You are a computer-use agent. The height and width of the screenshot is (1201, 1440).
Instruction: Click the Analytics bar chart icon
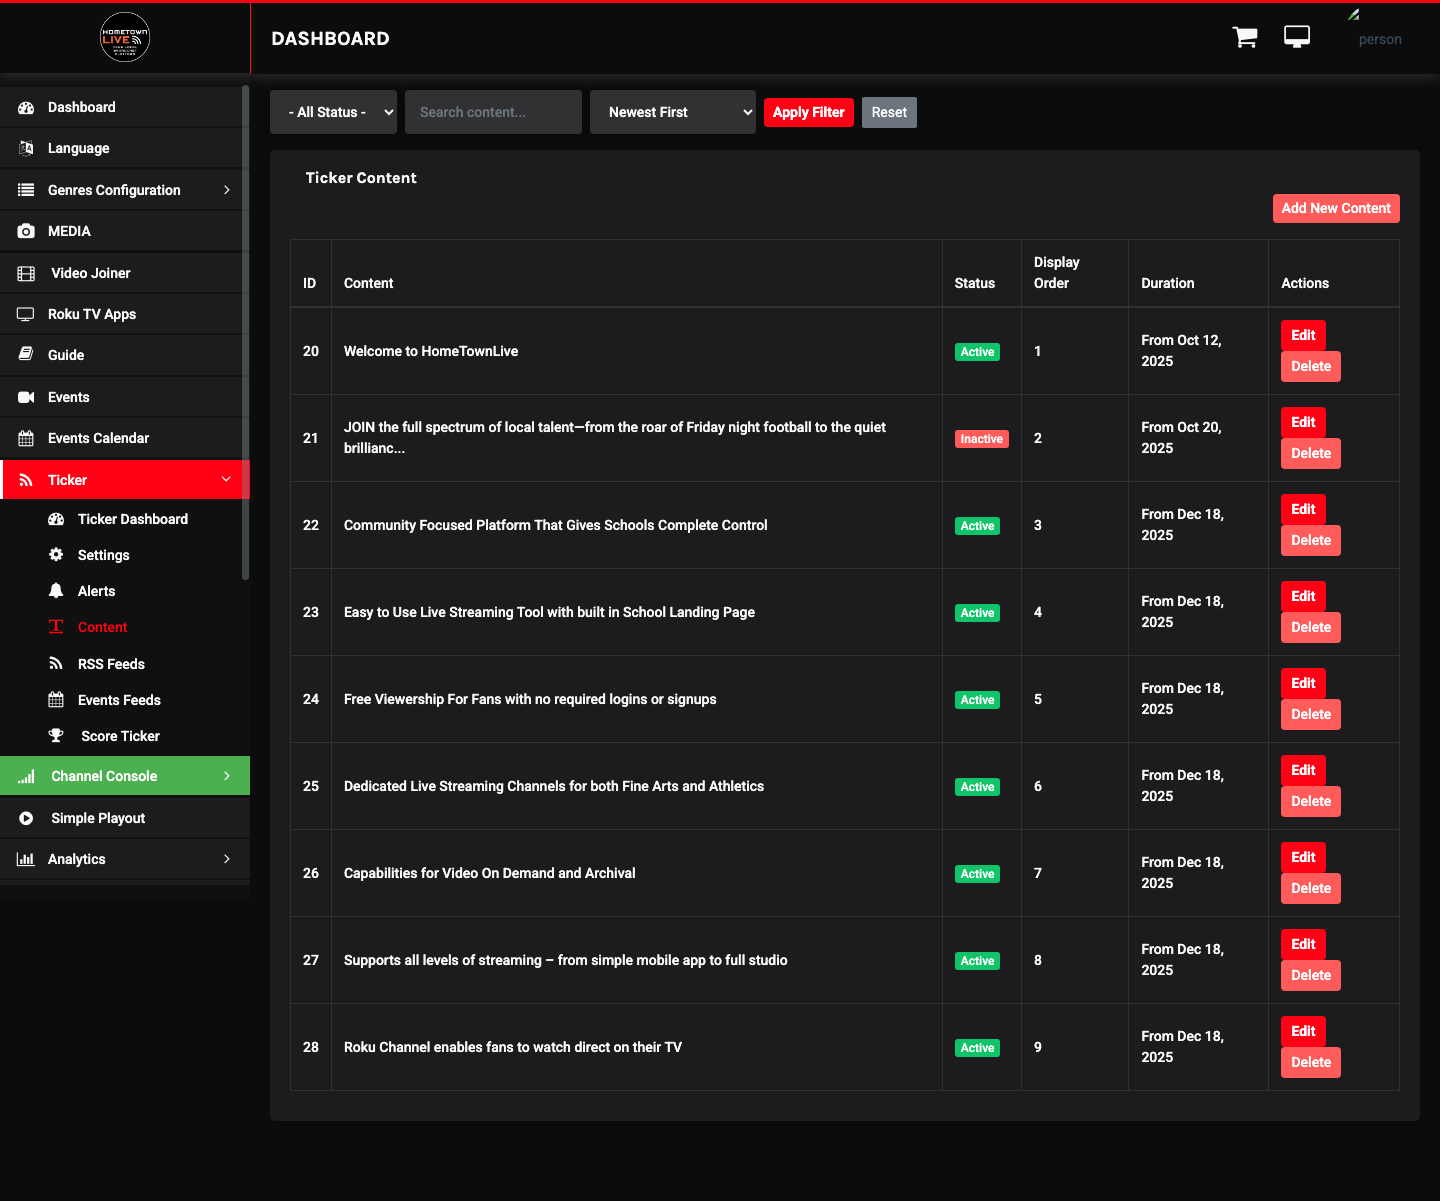(x=26, y=859)
